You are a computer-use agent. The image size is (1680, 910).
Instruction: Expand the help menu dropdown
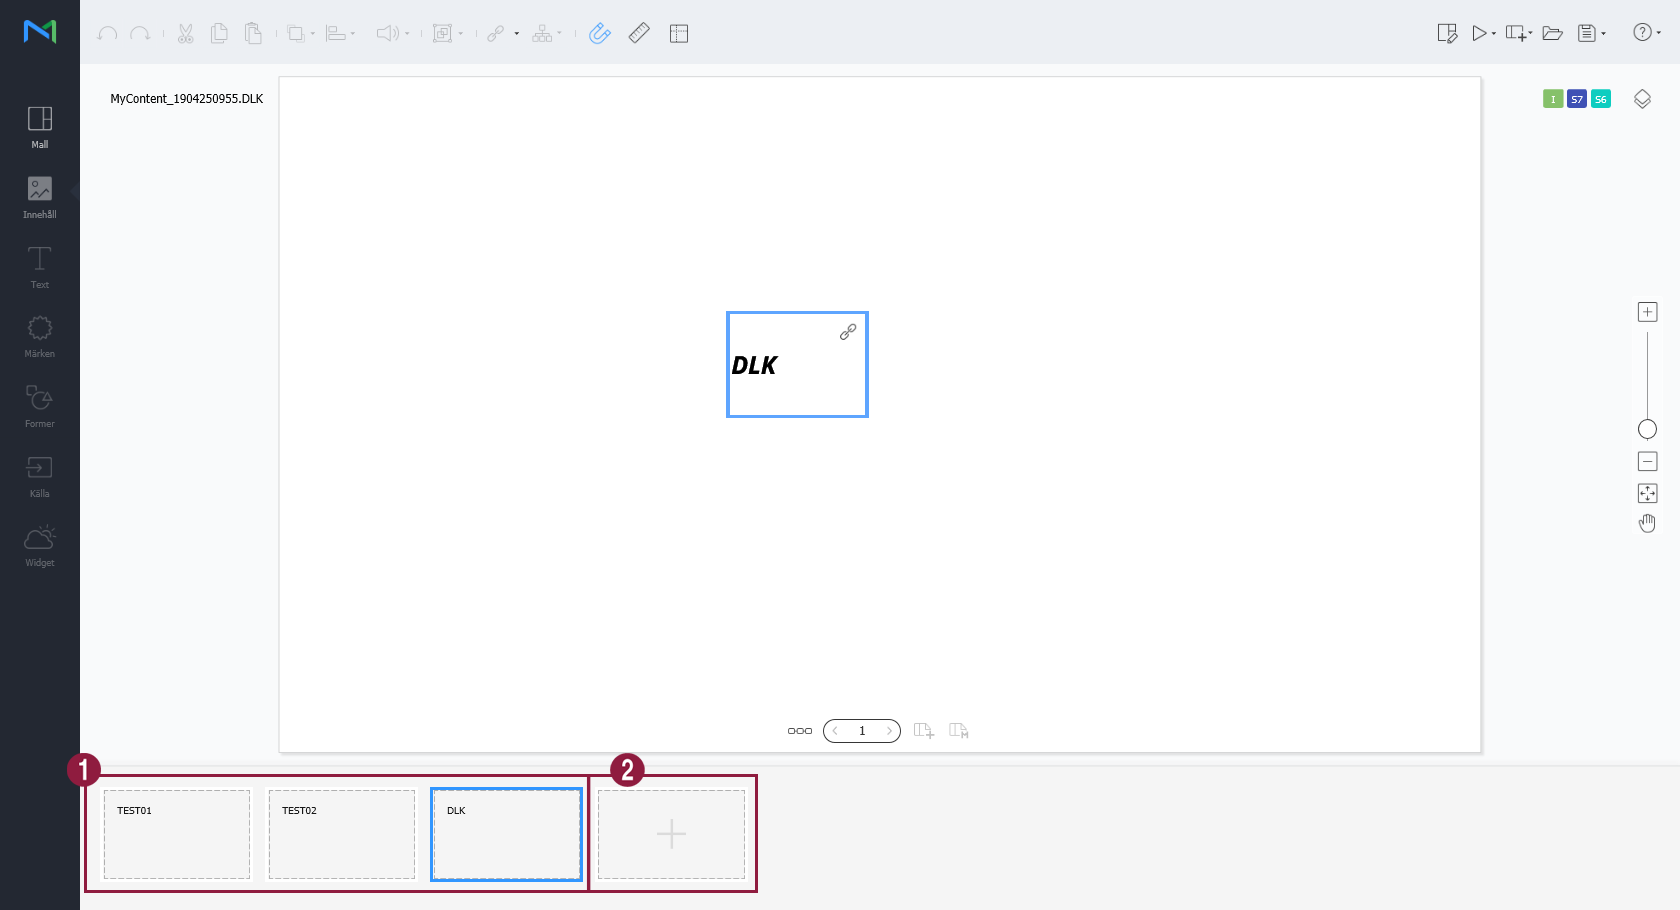[1659, 33]
